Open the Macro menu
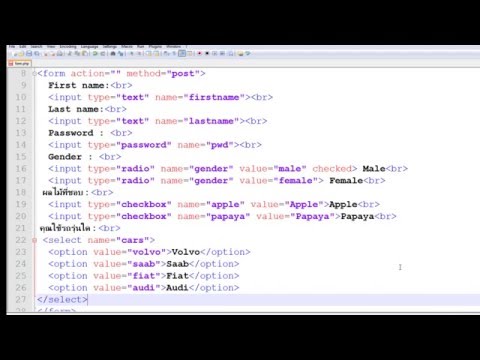480x360 pixels. click(127, 47)
